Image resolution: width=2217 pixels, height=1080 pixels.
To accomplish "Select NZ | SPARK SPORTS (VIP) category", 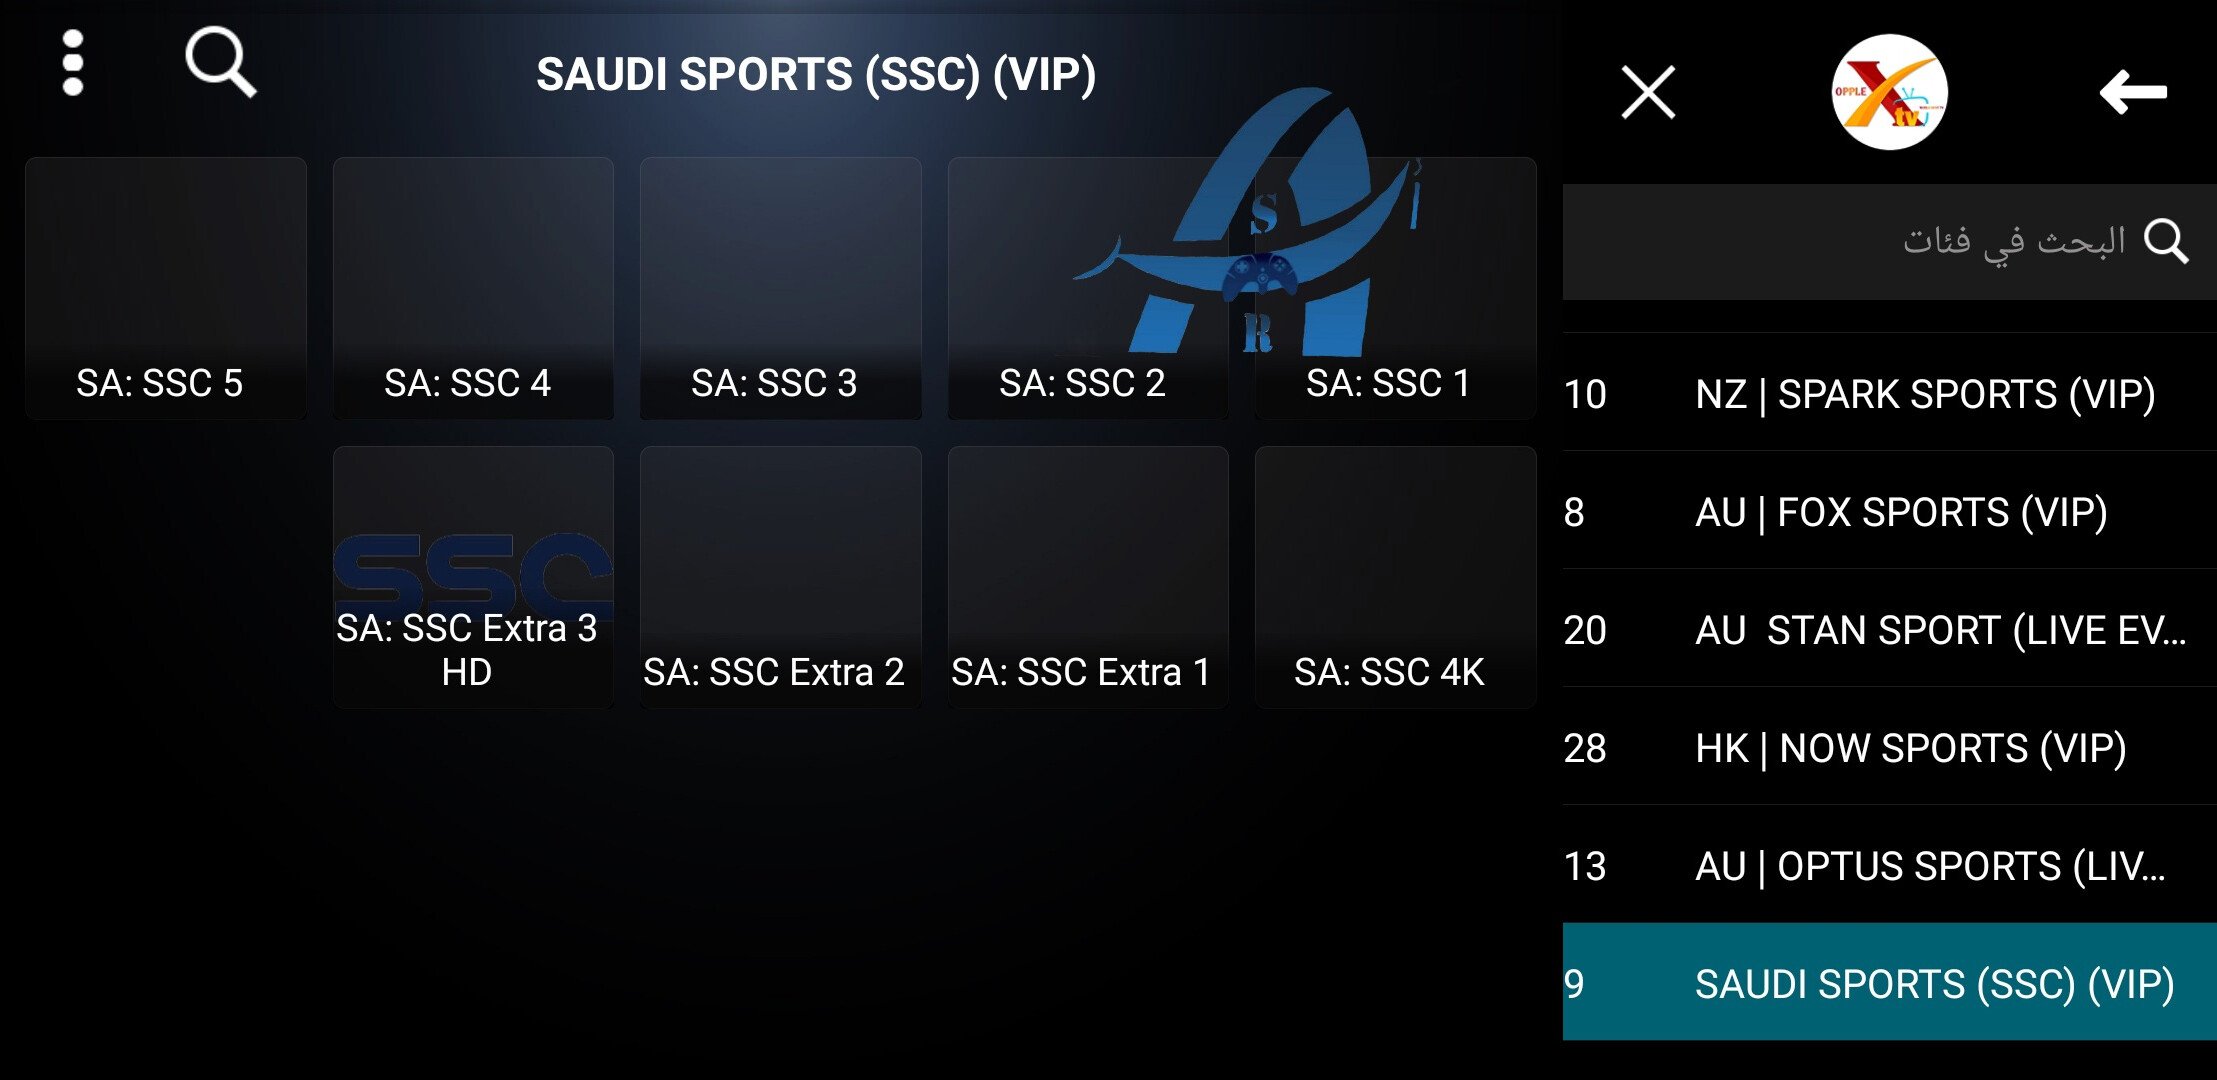I will [x=1888, y=394].
